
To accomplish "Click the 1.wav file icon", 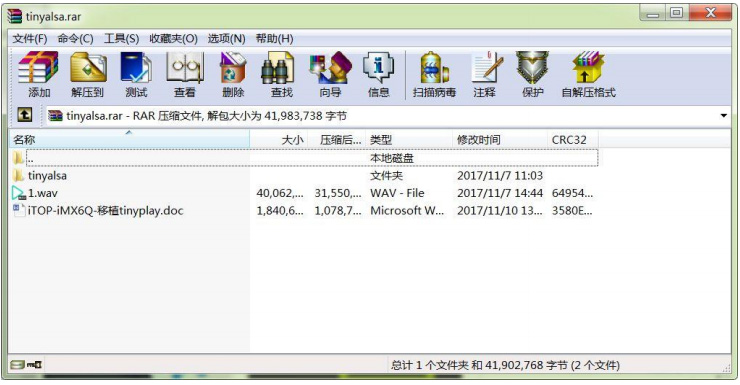I will pyautogui.click(x=18, y=193).
